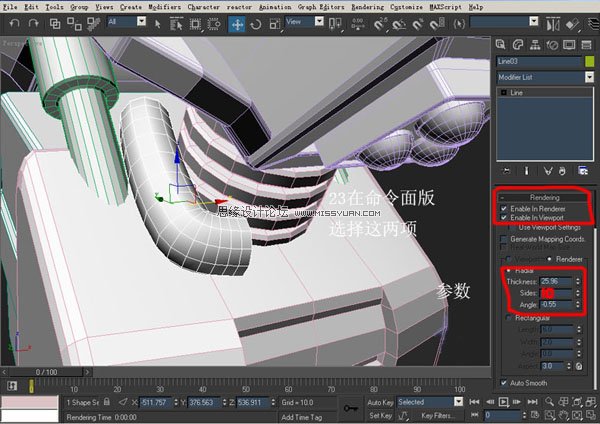Toggle Use Viewport Settings checkbox
This screenshot has width=600, height=424.
(x=512, y=227)
